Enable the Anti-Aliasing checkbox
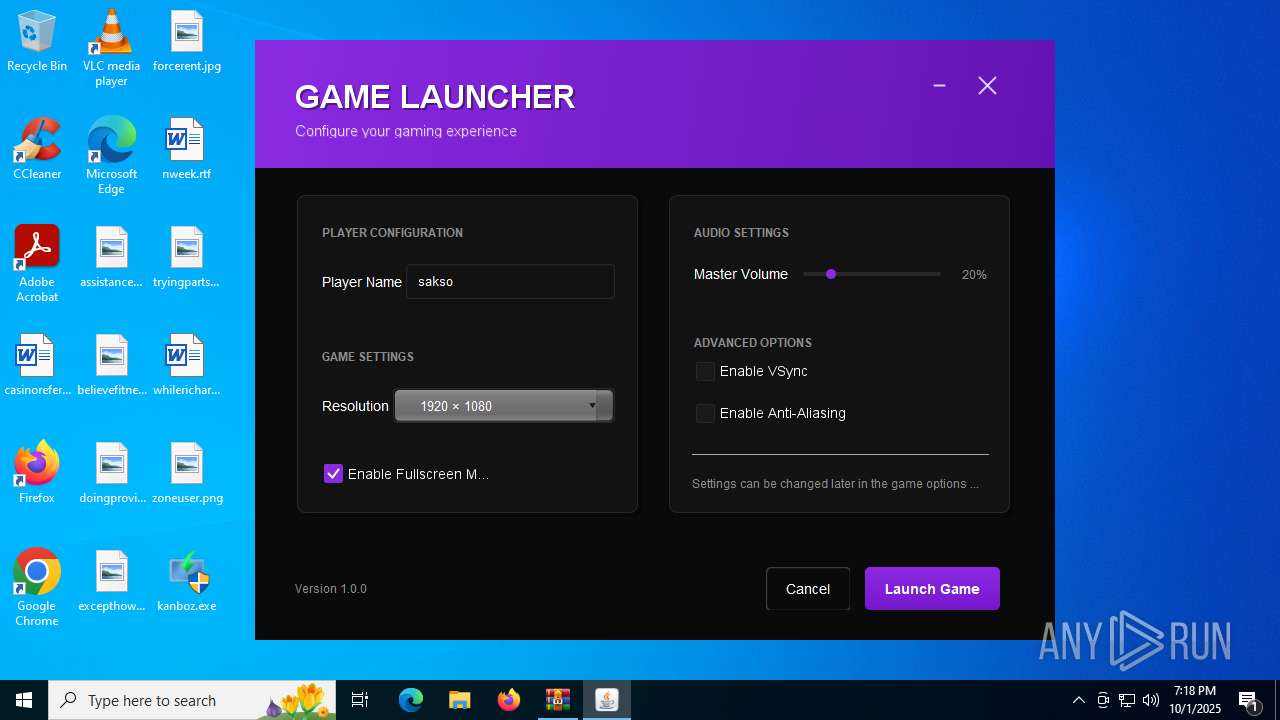Image resolution: width=1280 pixels, height=720 pixels. (x=705, y=413)
